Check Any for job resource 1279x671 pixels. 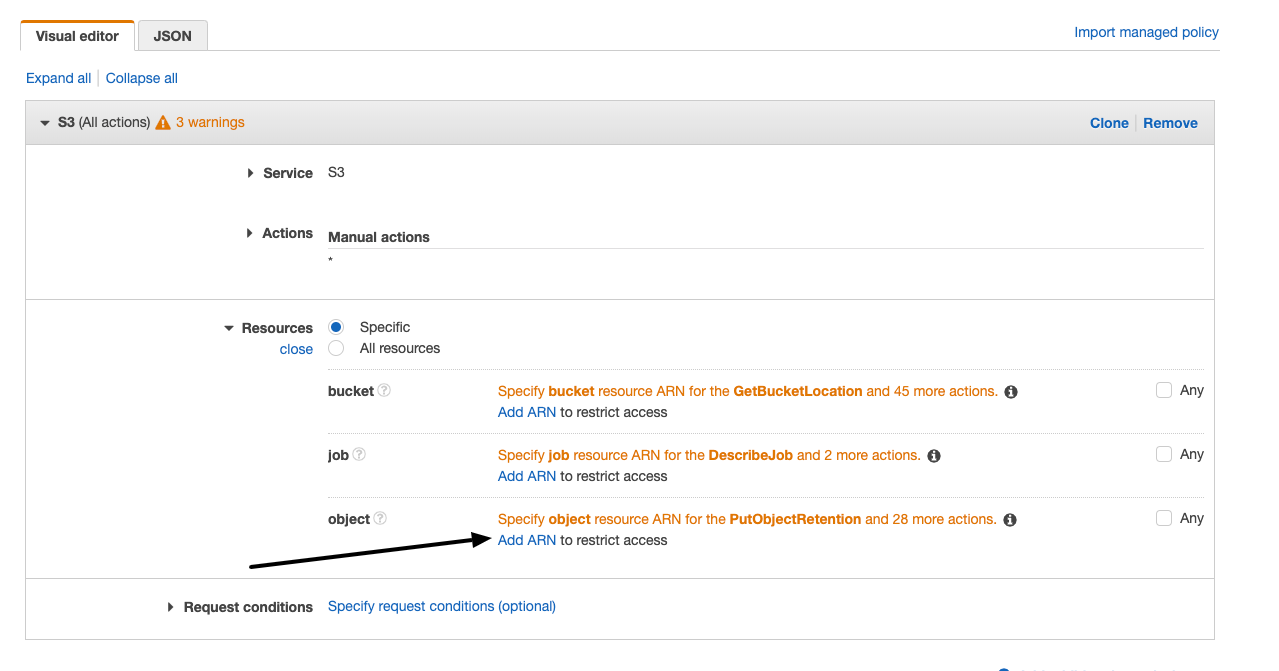1164,454
